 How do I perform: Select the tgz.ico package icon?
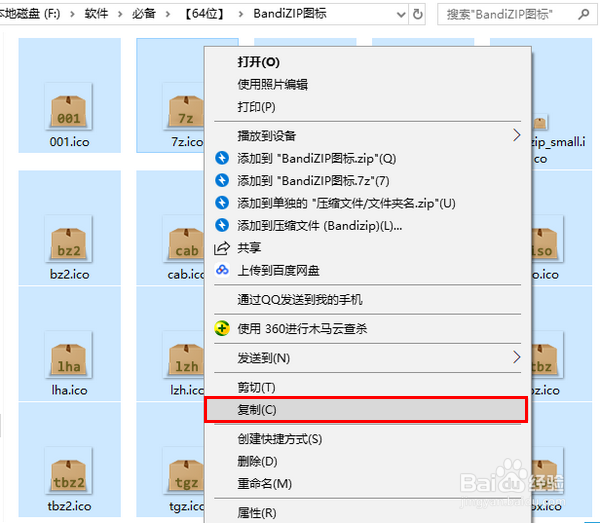(185, 471)
